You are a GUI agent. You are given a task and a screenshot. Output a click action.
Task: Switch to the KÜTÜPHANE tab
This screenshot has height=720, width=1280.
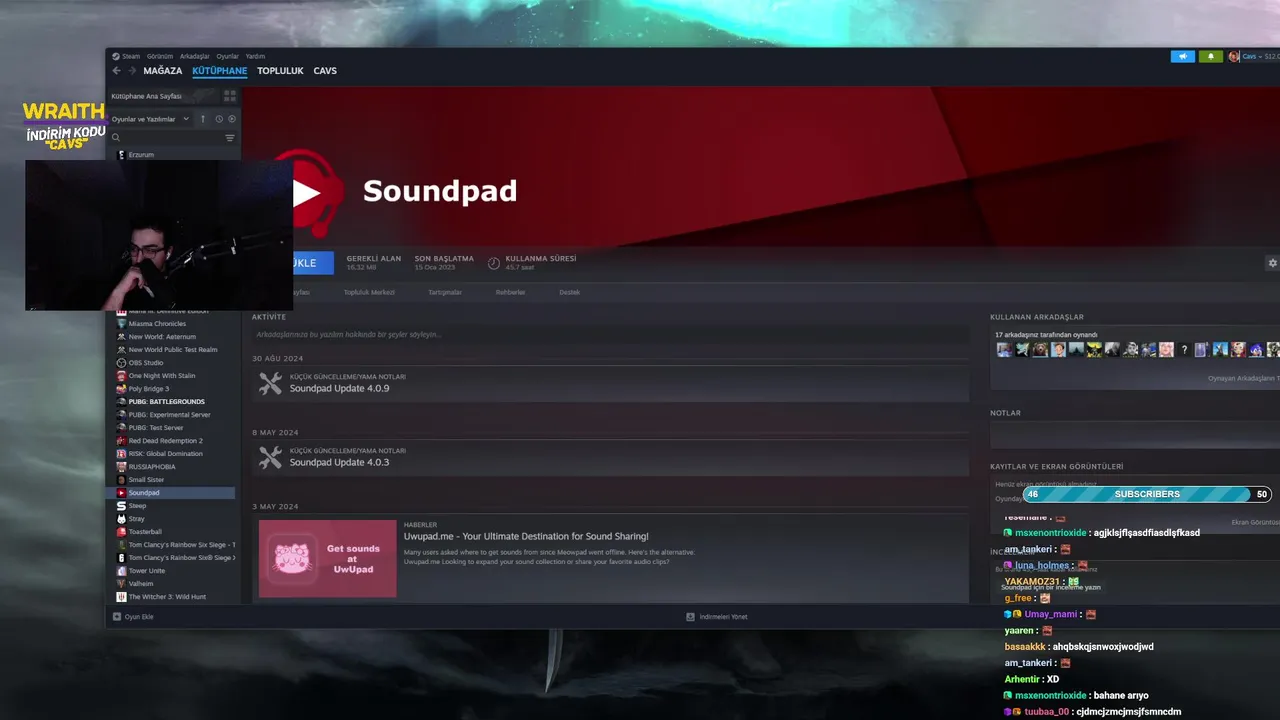pyautogui.click(x=220, y=71)
